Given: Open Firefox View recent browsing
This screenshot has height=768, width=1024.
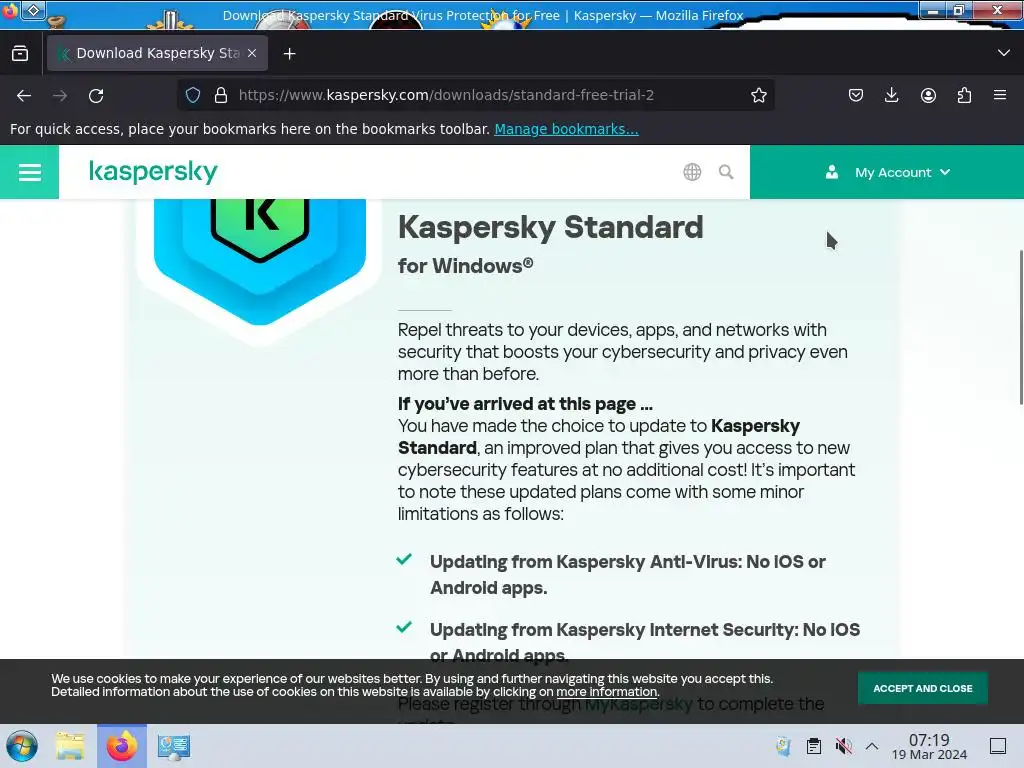Looking at the screenshot, I should coord(20,54).
